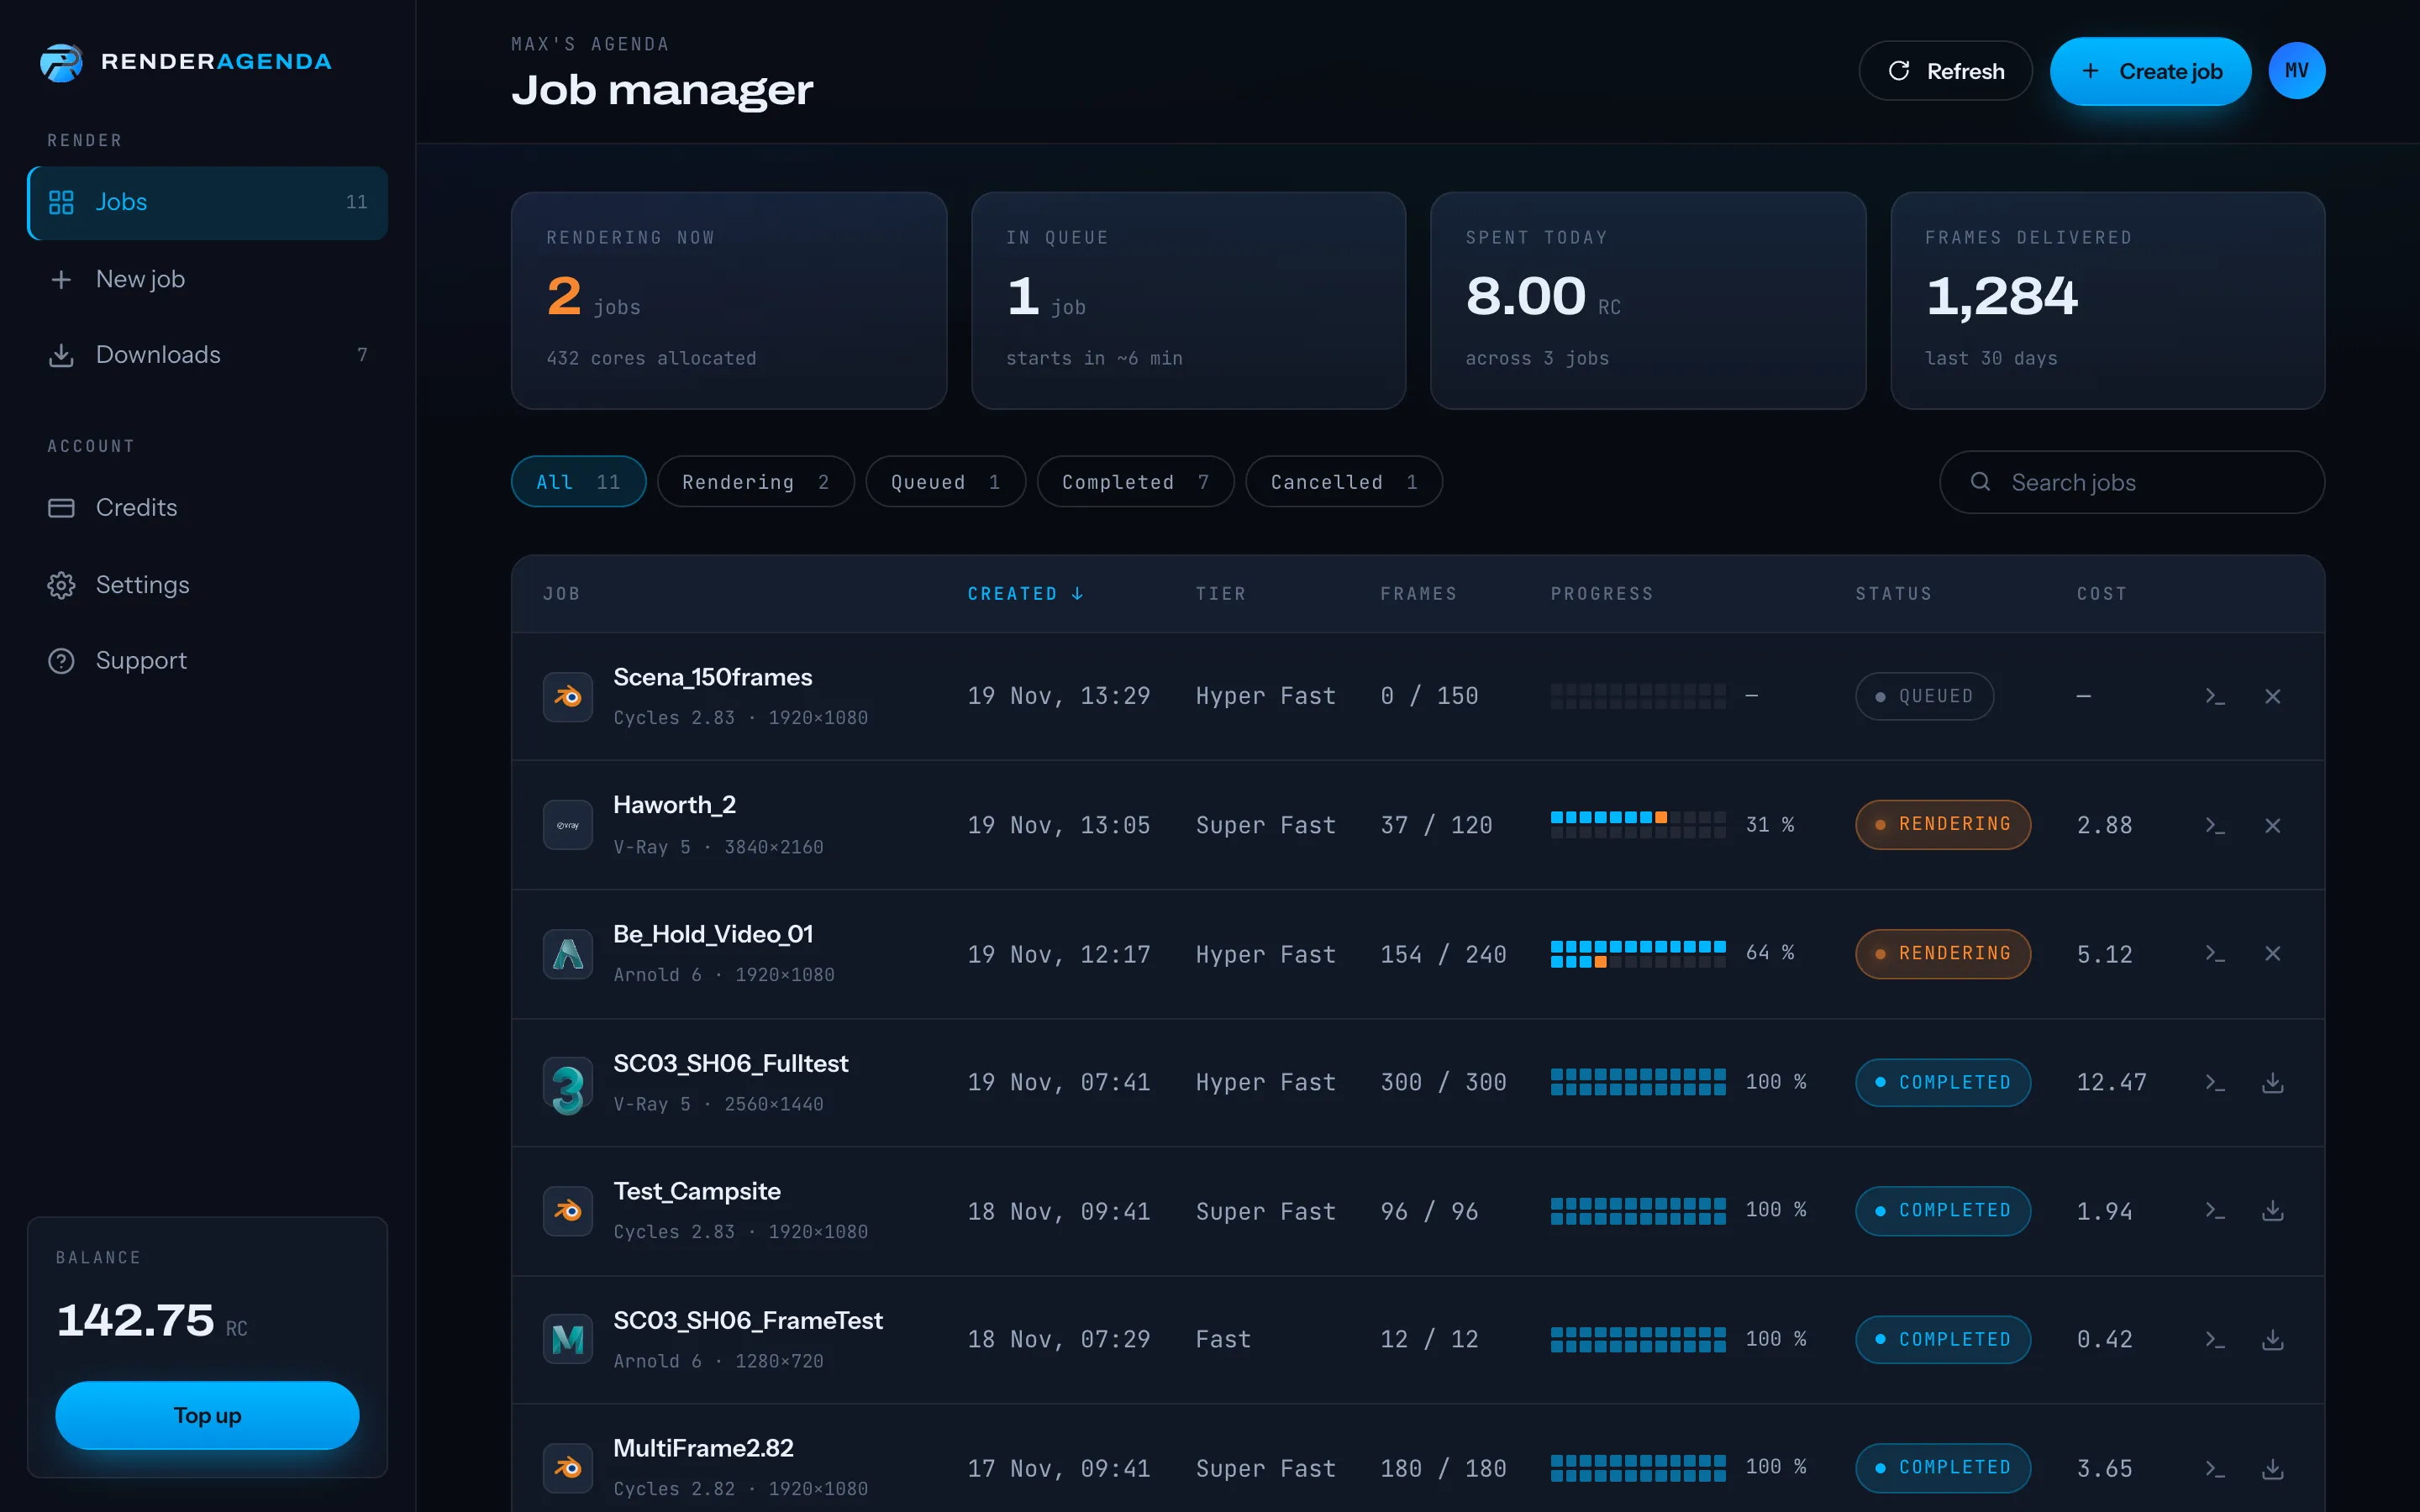Image resolution: width=2420 pixels, height=1512 pixels.
Task: Open console icon for Scena_150frames job
Action: [x=2215, y=696]
